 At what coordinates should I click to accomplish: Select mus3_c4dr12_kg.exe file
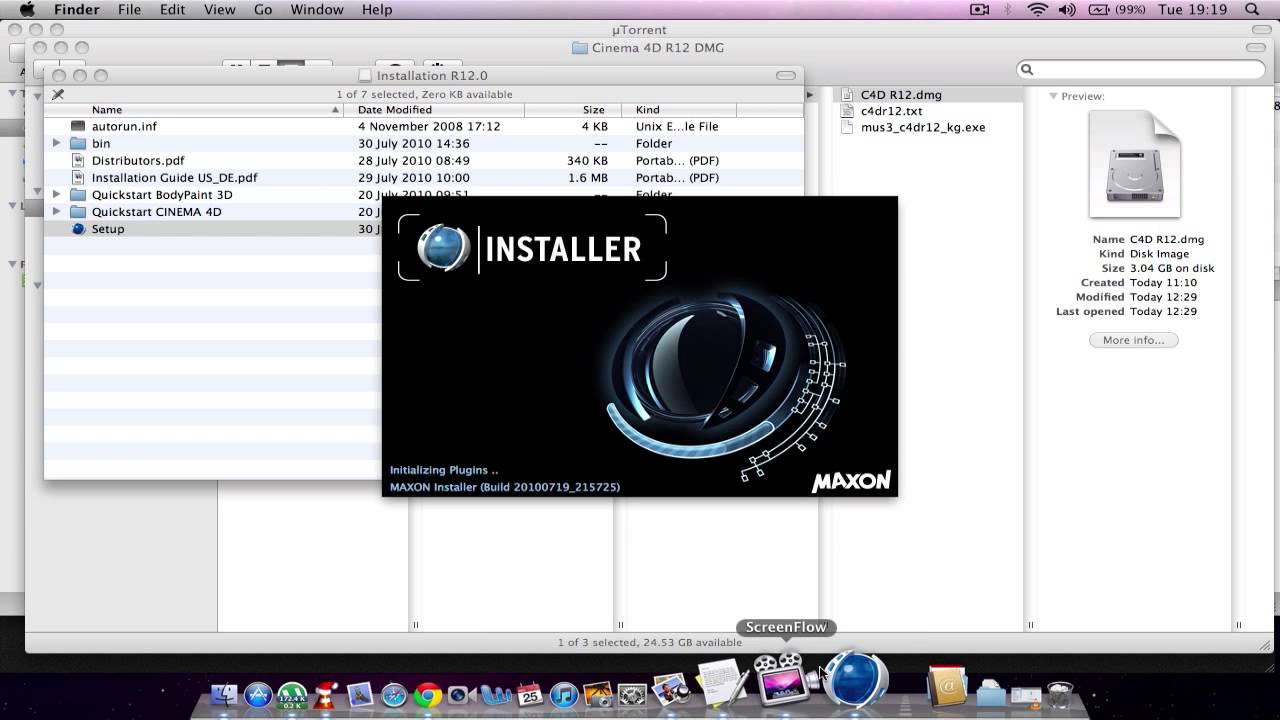928,127
